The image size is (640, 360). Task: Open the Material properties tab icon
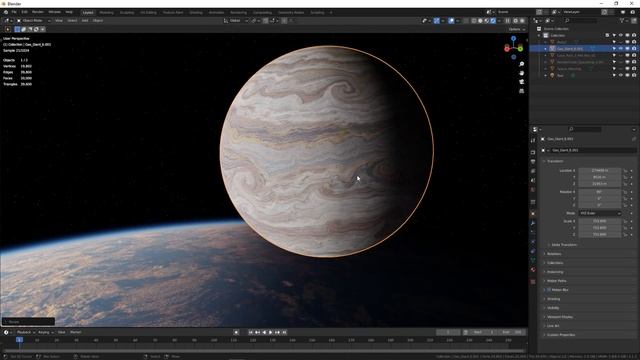(533, 270)
